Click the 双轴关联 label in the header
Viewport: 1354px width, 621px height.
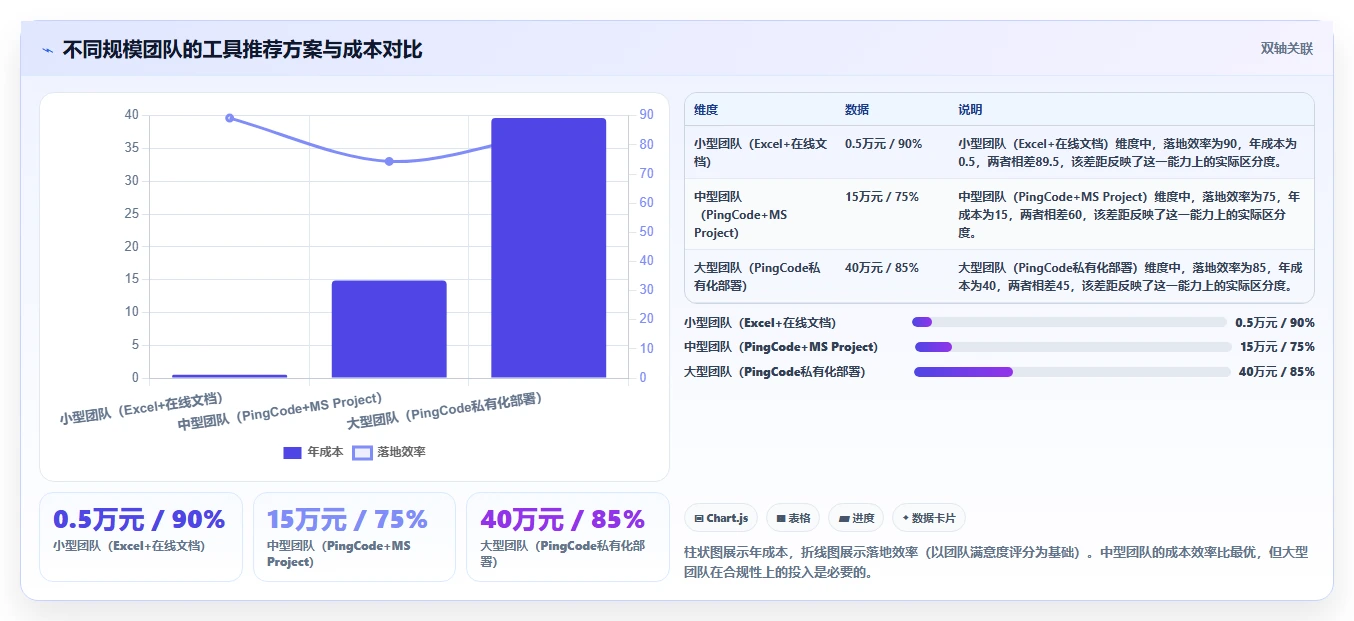click(1286, 48)
